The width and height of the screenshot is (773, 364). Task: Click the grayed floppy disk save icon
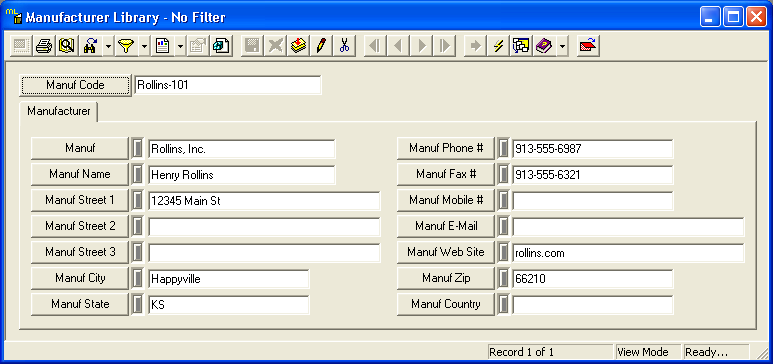(252, 46)
